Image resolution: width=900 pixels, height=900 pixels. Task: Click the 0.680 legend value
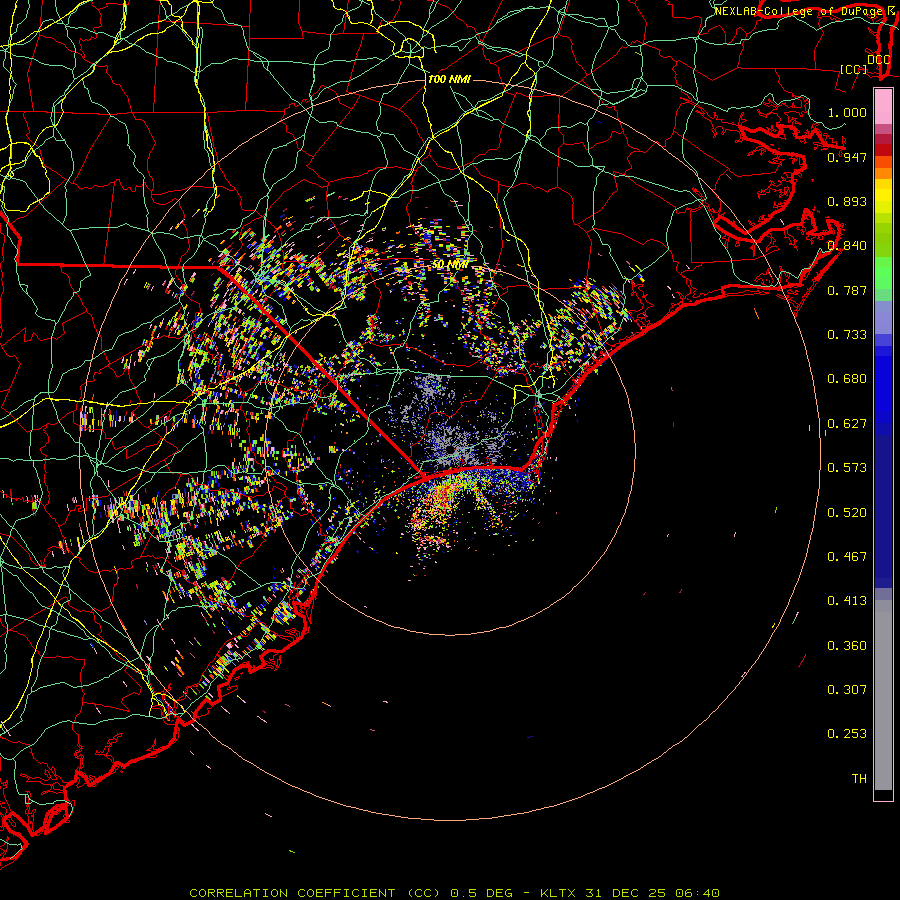847,378
